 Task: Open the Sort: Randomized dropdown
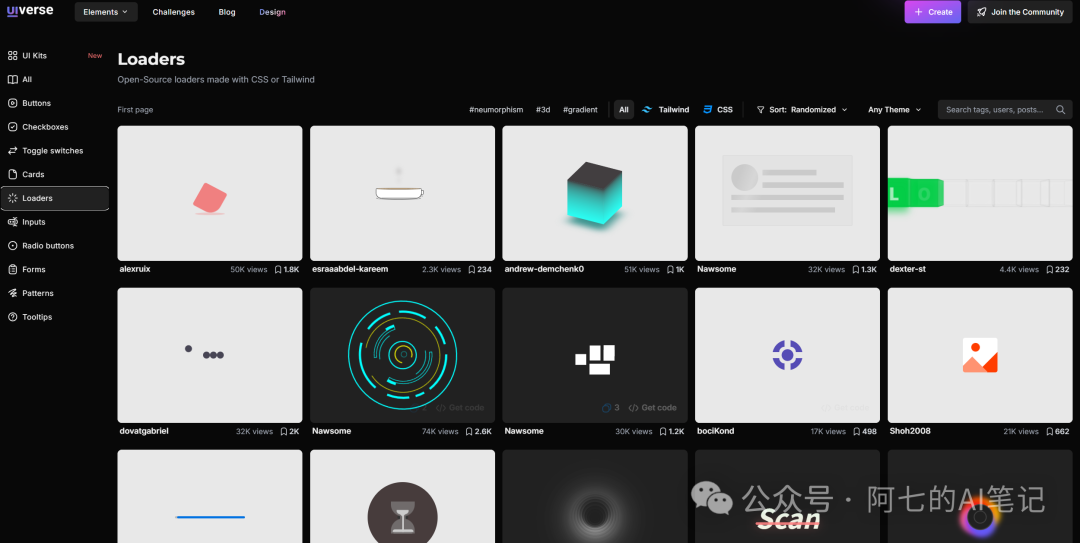coord(802,110)
